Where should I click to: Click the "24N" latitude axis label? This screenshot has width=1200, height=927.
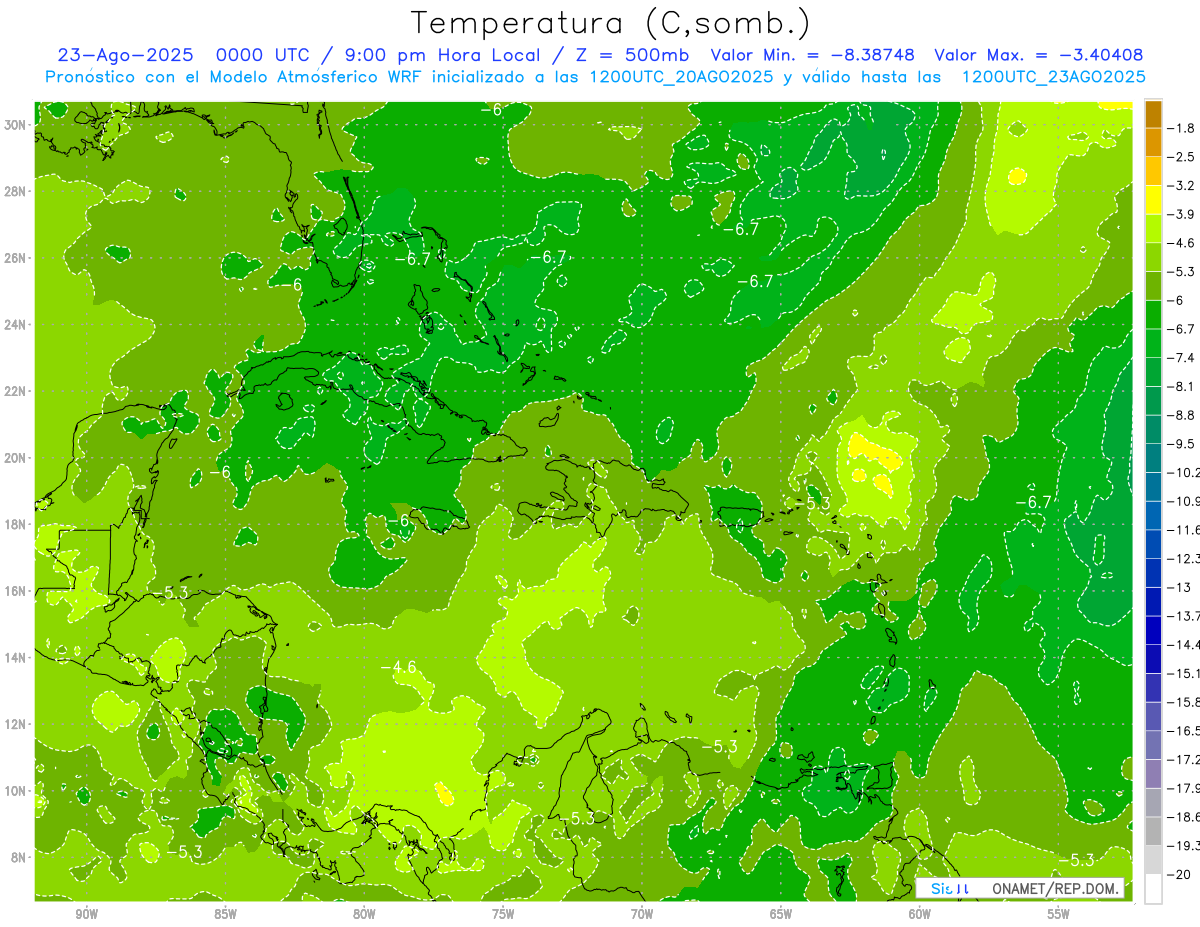17,325
